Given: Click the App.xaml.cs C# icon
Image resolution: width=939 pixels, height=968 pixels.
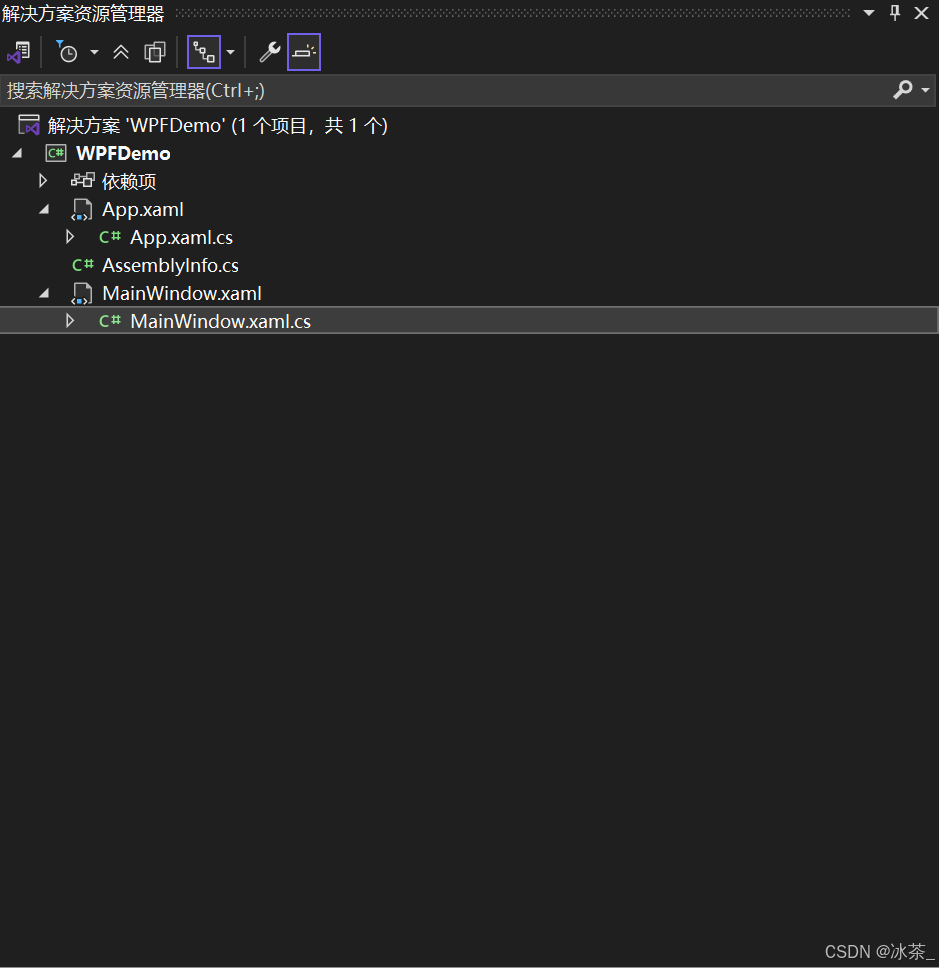Looking at the screenshot, I should click(110, 236).
